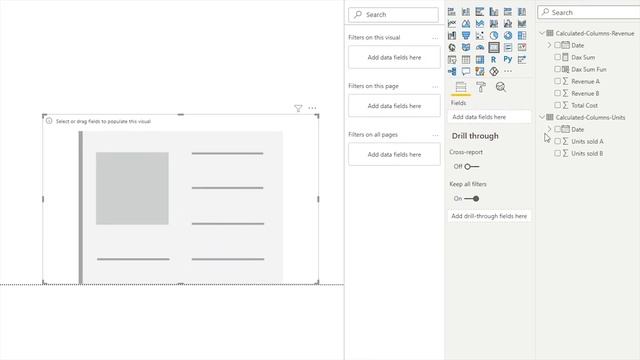Select the 100% stacked bar chart visual
Viewport: 640px width, 360px height.
(x=508, y=12)
